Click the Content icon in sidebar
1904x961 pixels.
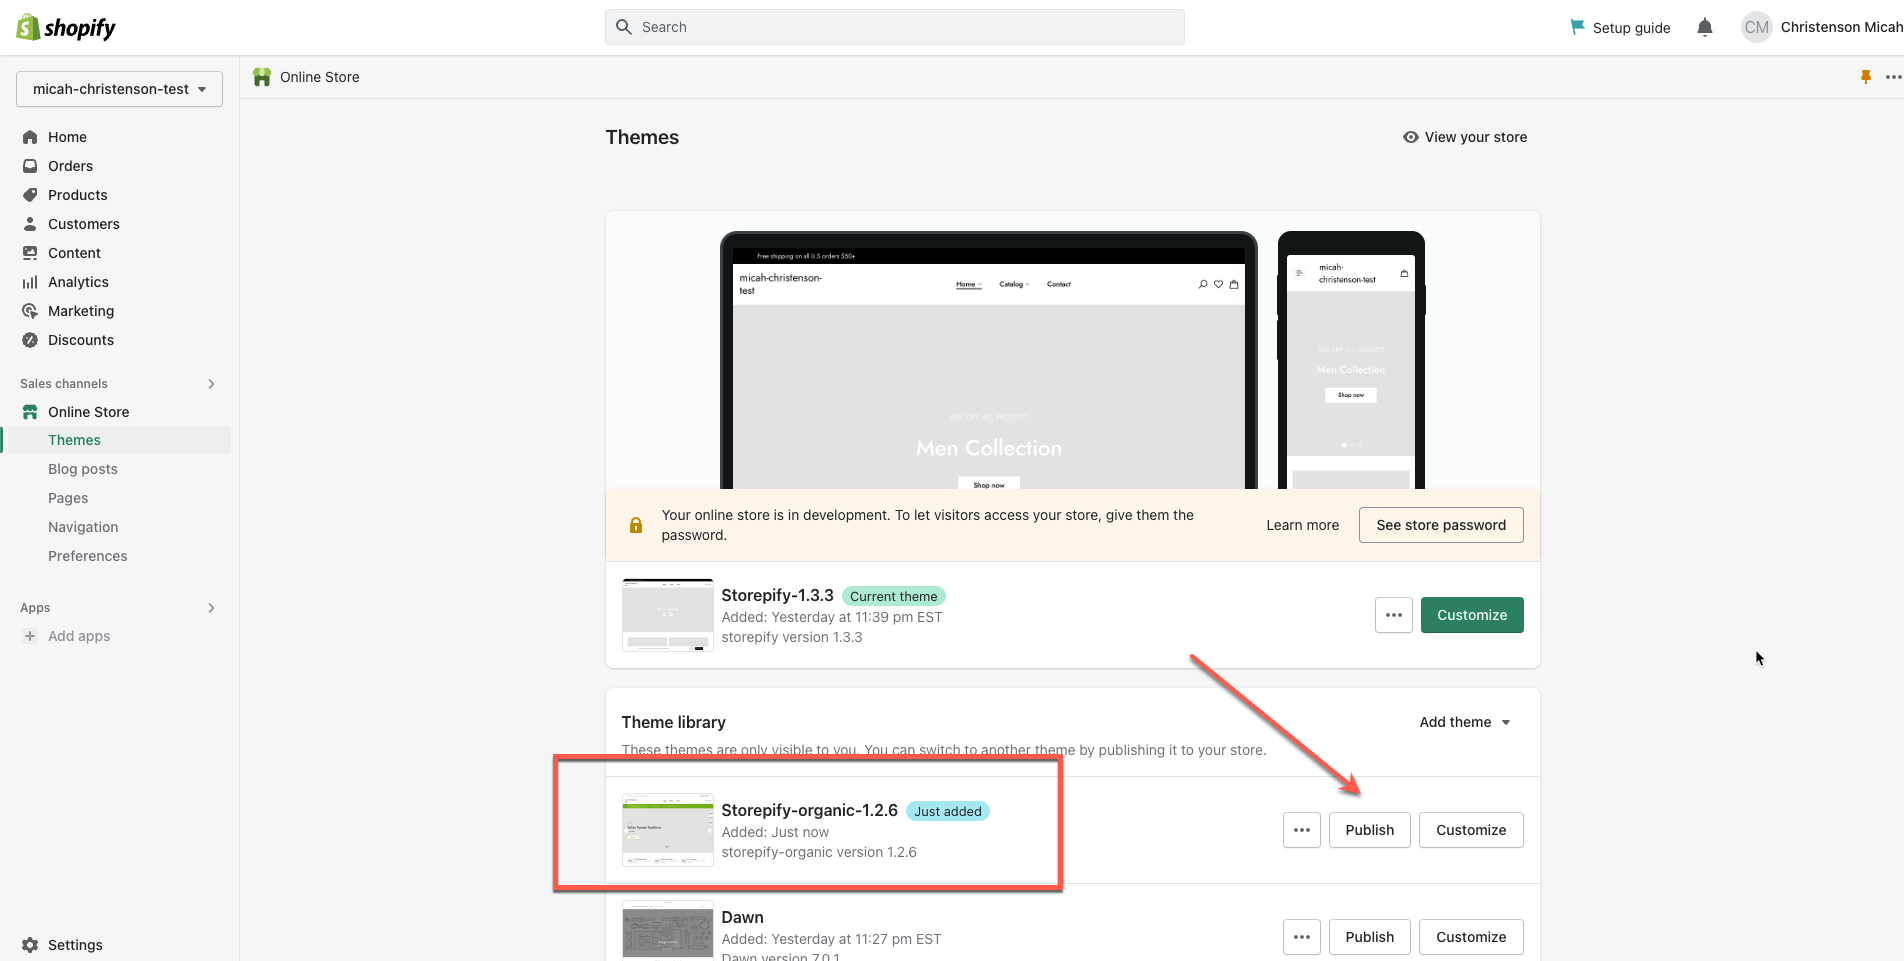[30, 253]
